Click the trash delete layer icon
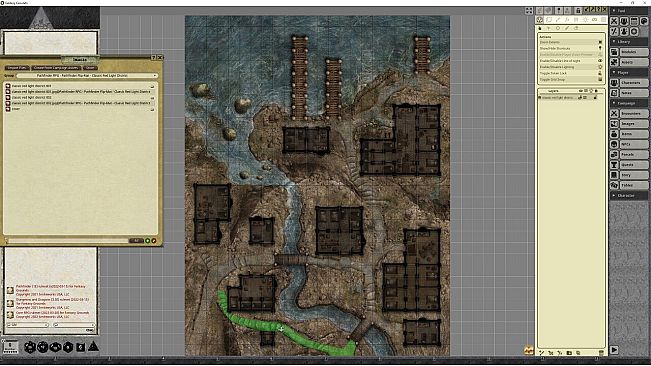651x366 pixels. [601, 353]
